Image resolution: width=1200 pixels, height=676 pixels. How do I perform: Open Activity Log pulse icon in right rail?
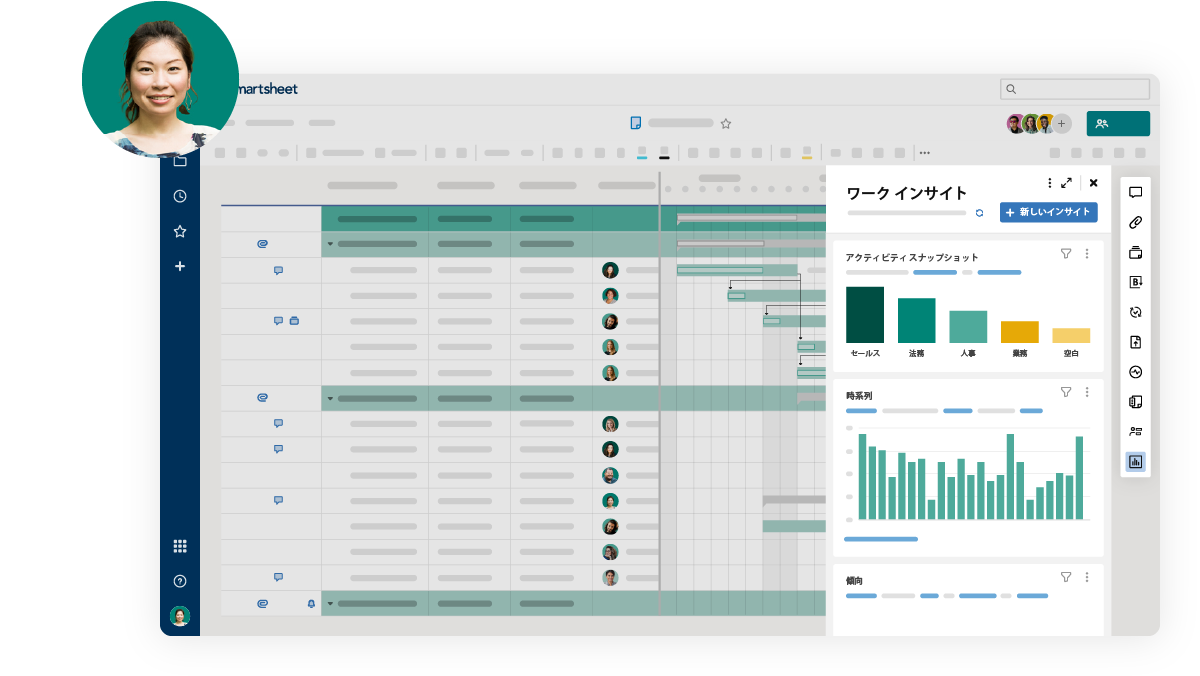click(1135, 372)
